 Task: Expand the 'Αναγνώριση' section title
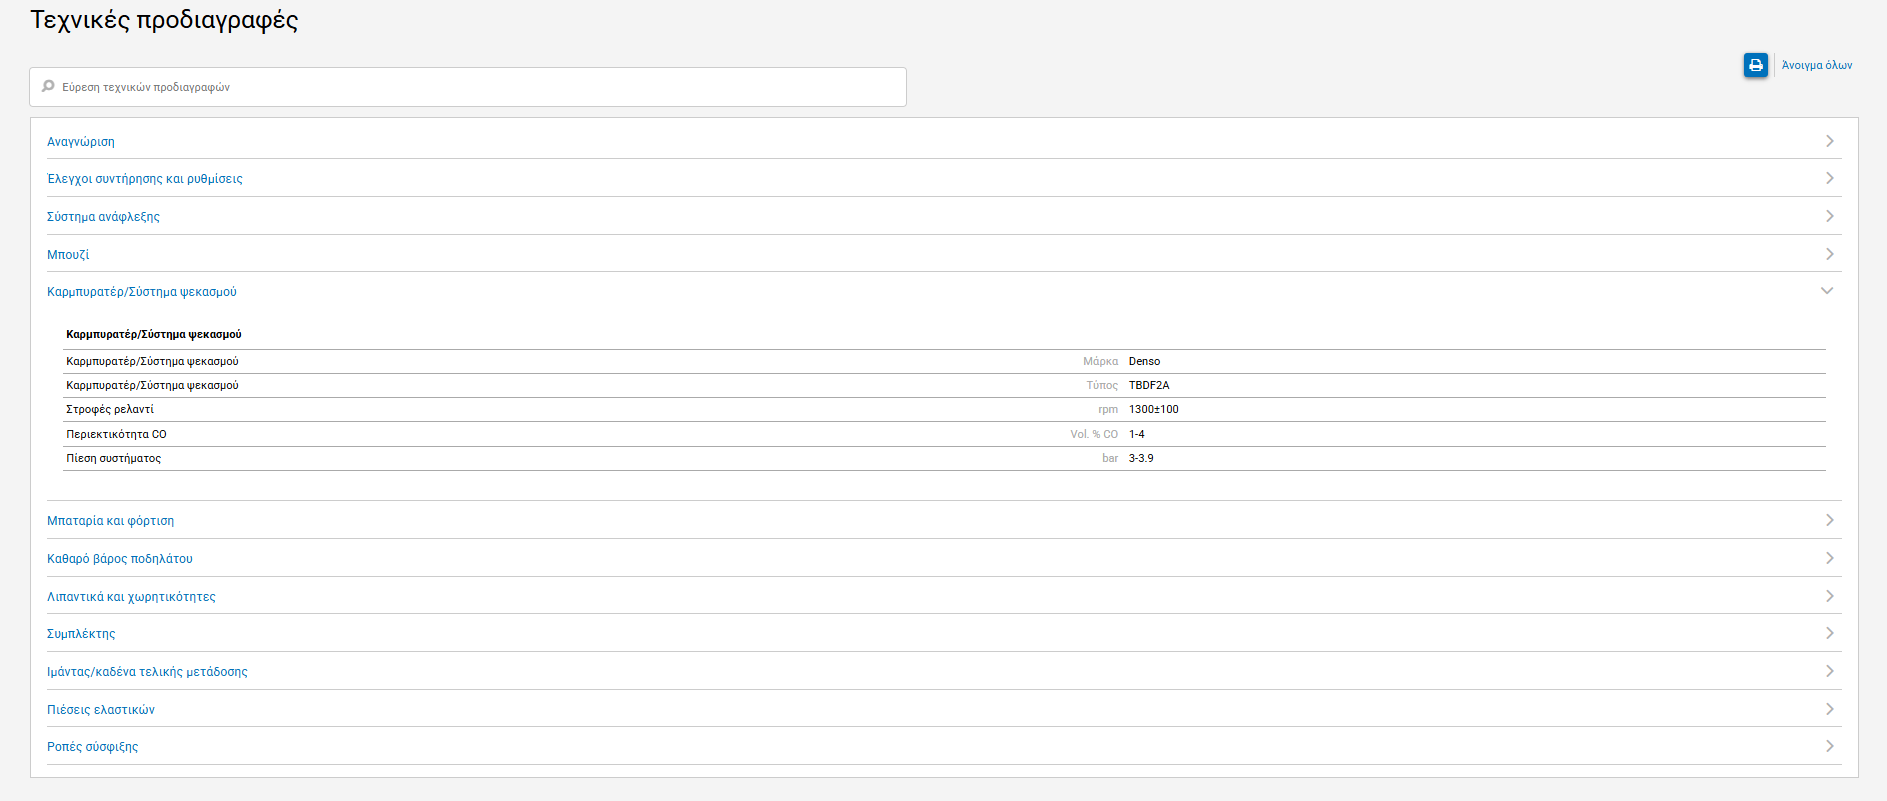click(x=81, y=142)
